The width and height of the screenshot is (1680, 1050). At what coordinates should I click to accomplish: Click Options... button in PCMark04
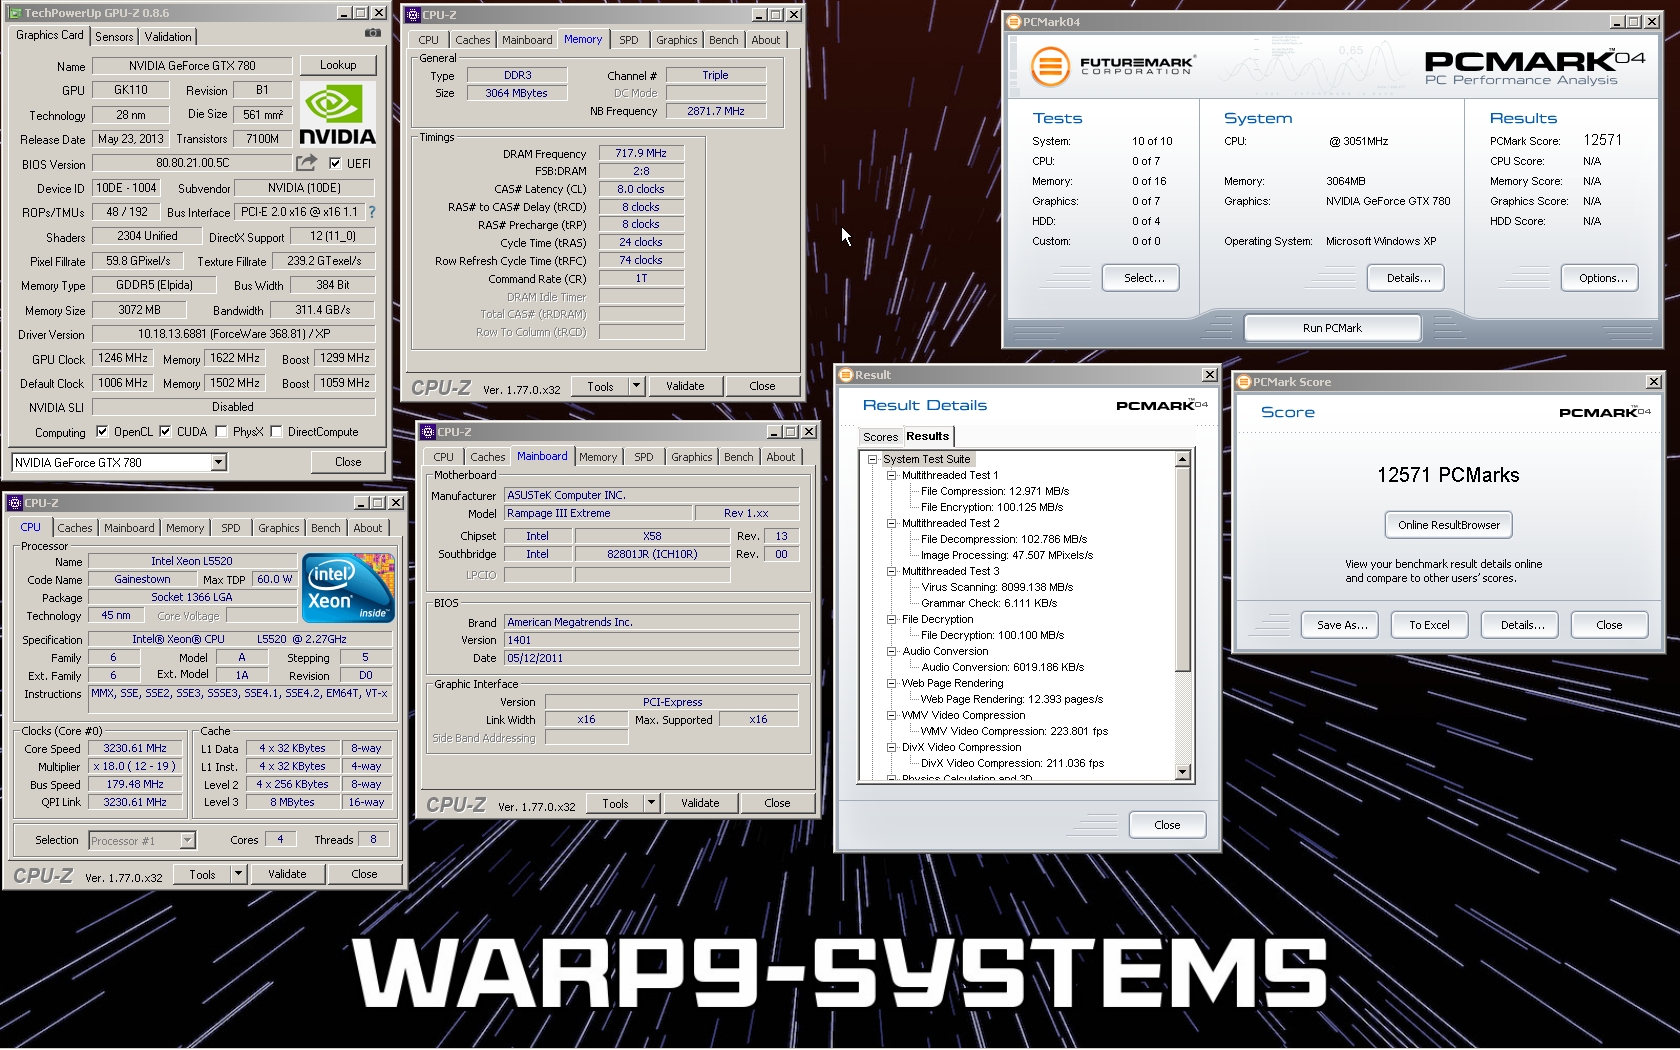(x=1600, y=278)
